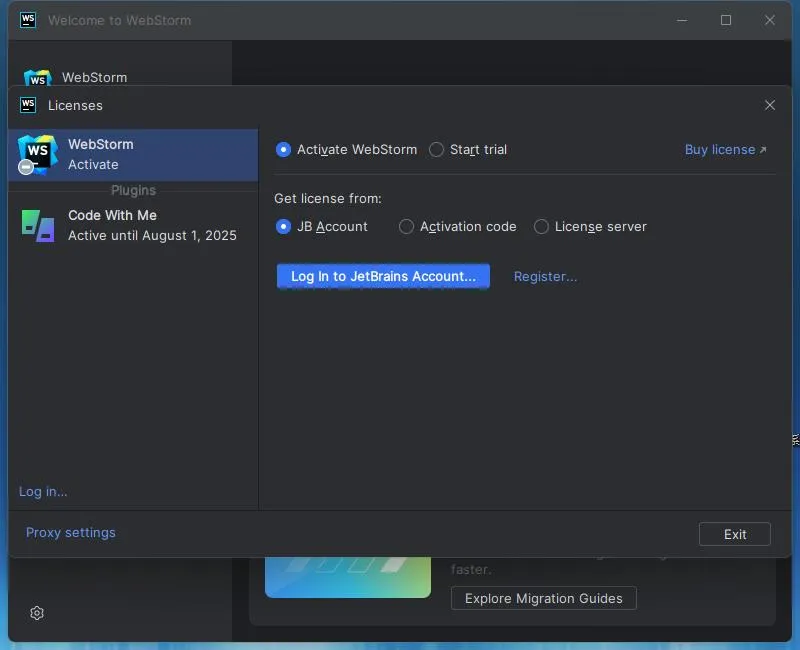Click Explore Migration Guides button
The image size is (800, 650).
point(543,598)
